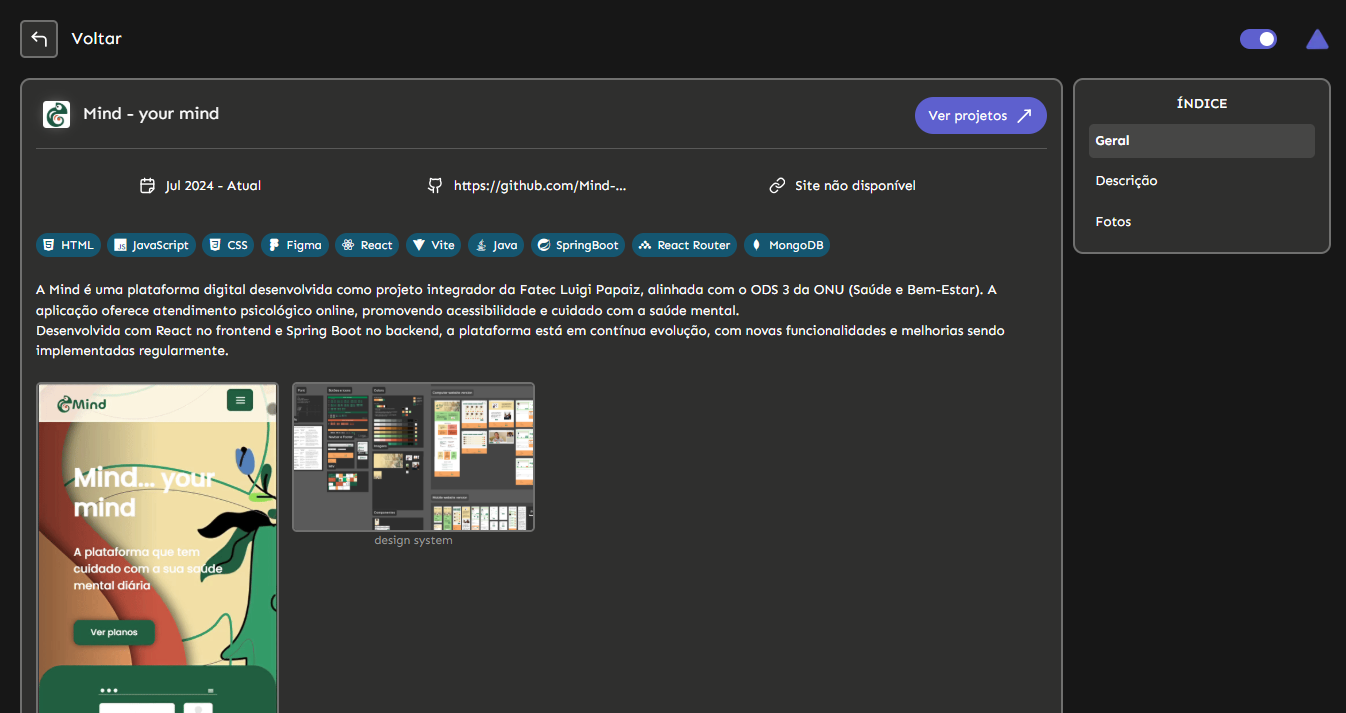
Task: Click the CSS tag
Action: pos(228,245)
